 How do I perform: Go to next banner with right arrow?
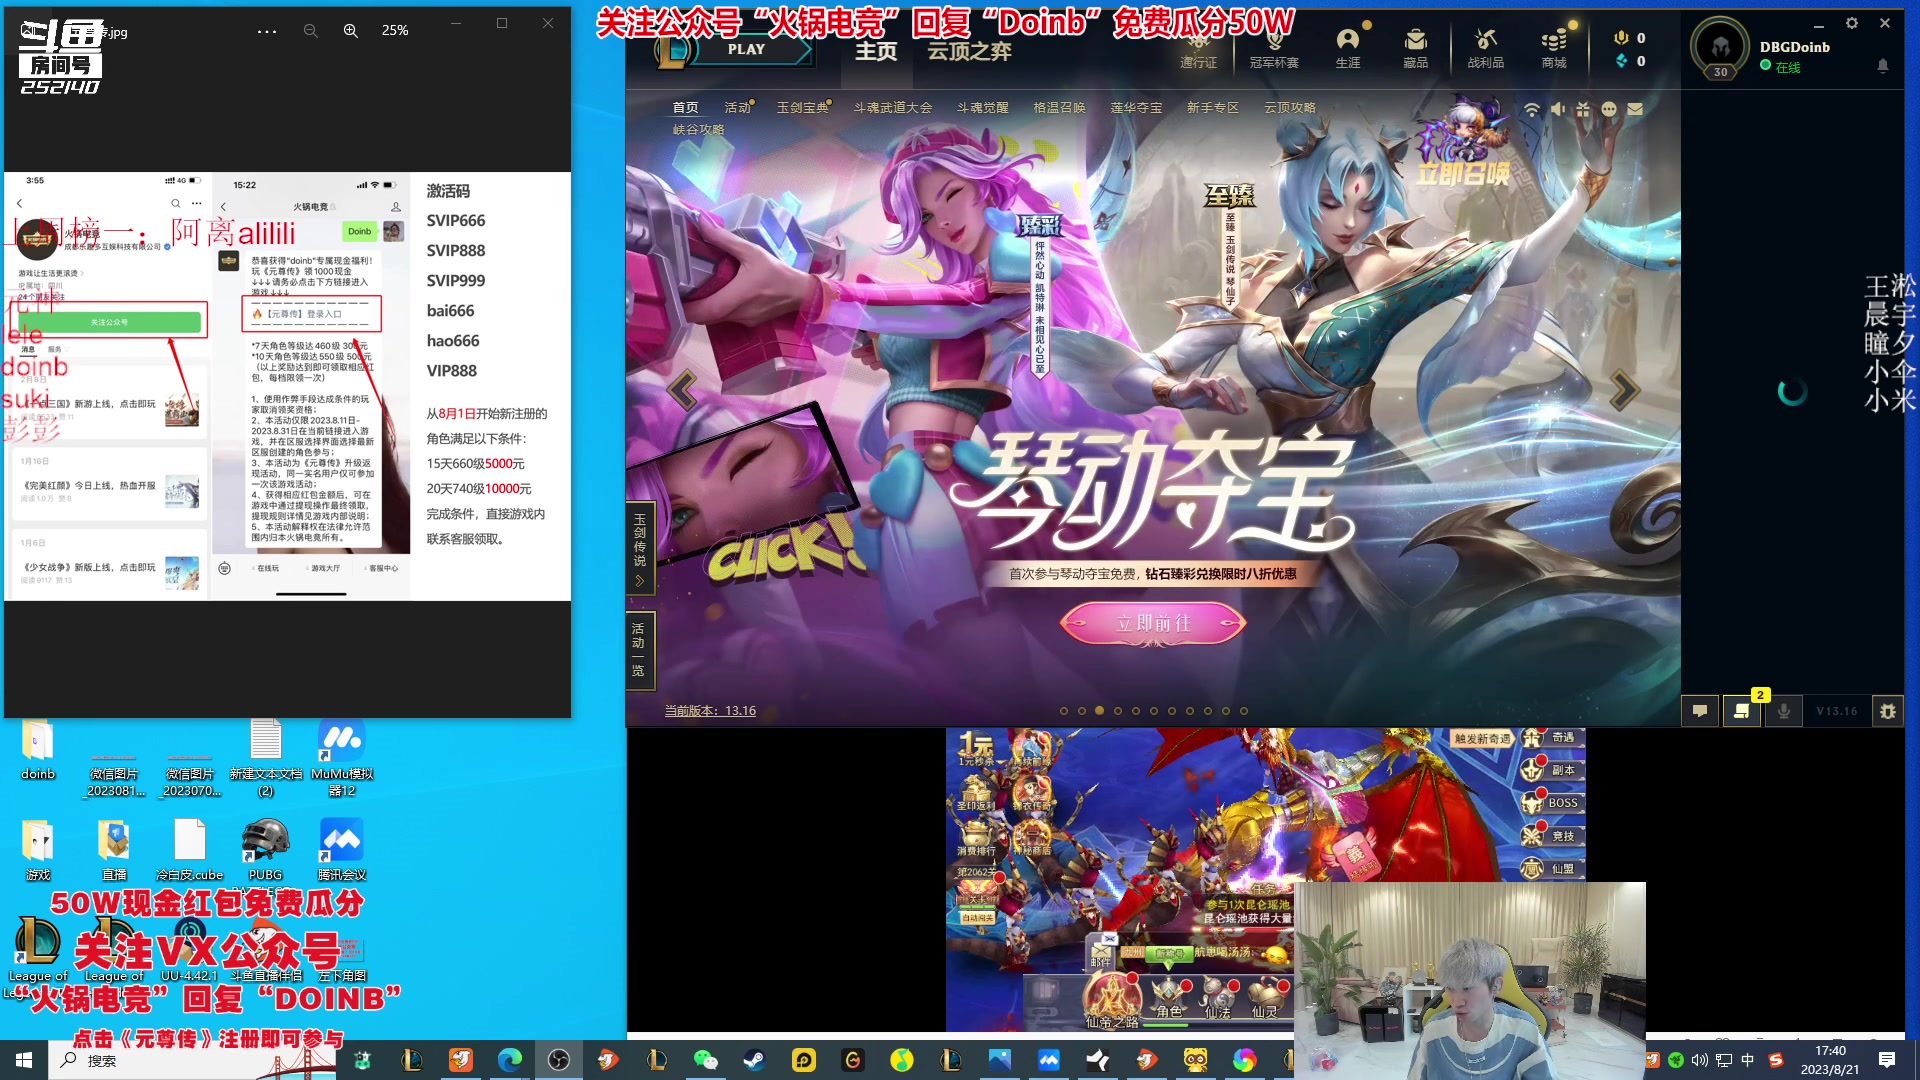(x=1625, y=390)
